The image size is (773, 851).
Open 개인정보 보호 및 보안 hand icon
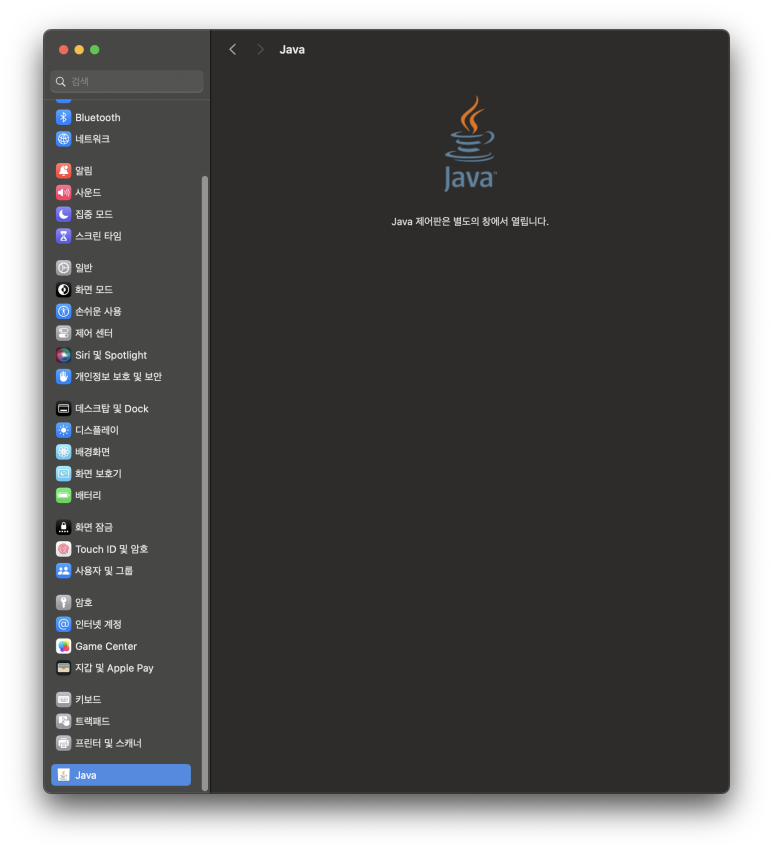[x=64, y=376]
